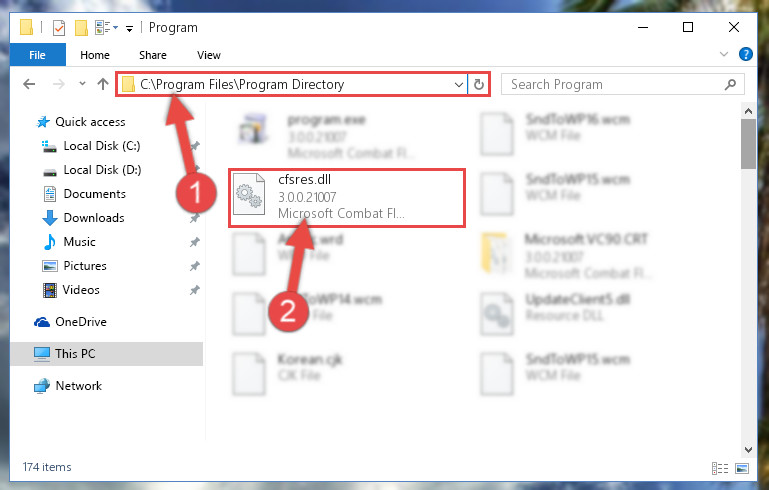Open the address bar history dropdown
This screenshot has height=490, width=769.
point(459,84)
